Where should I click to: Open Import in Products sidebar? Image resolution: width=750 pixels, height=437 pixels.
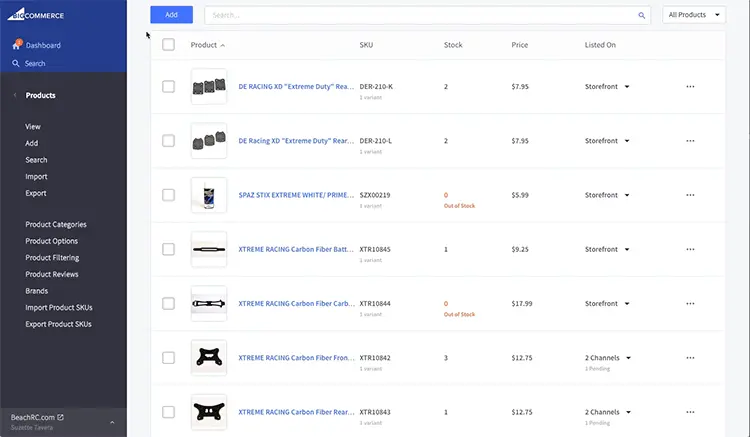[x=36, y=176]
